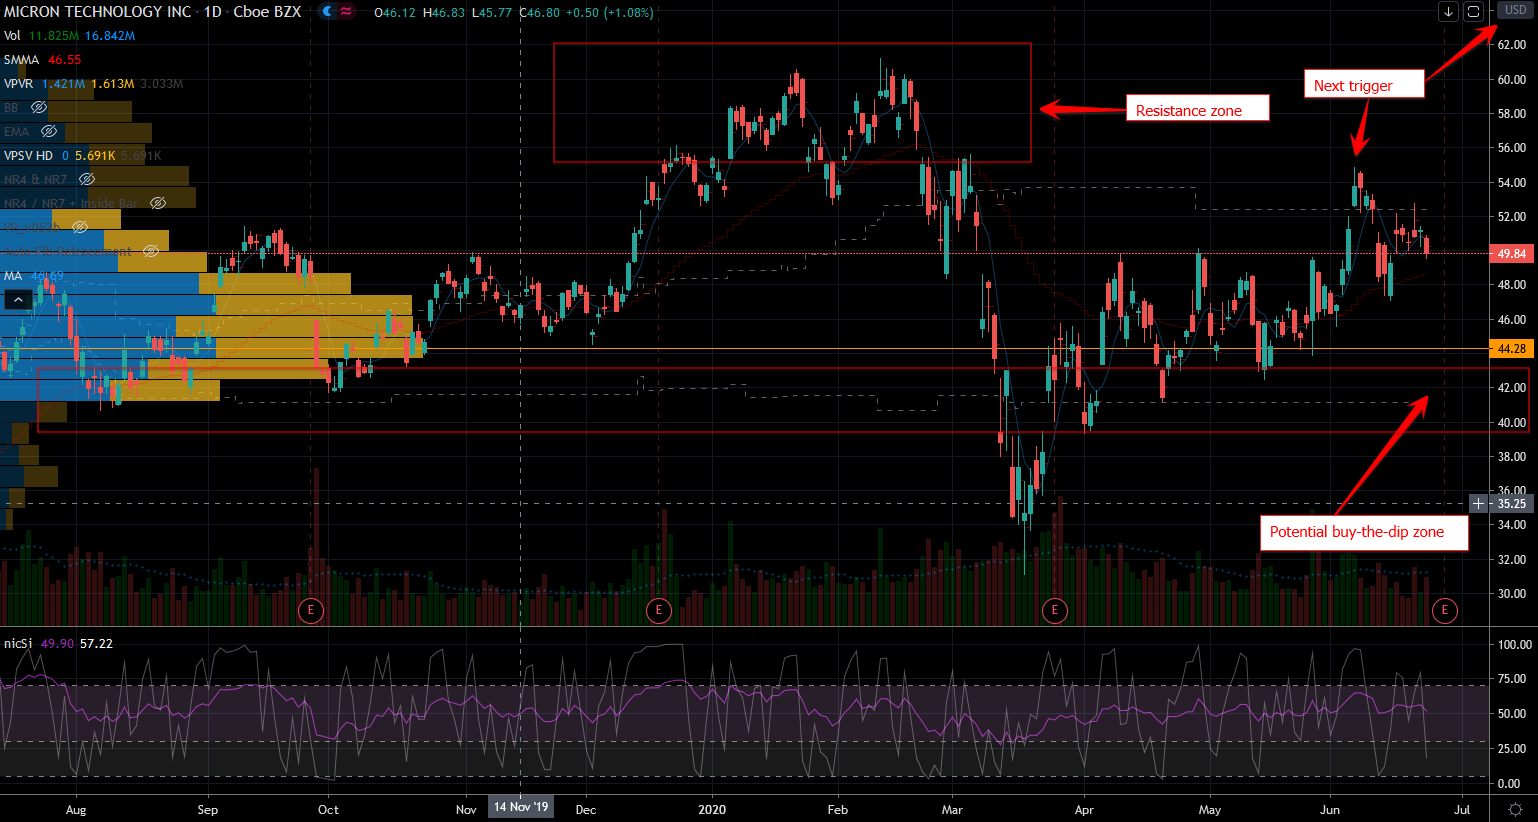Select the SMMA indicator legend
Screen dimensions: 1538x822
[x=22, y=59]
